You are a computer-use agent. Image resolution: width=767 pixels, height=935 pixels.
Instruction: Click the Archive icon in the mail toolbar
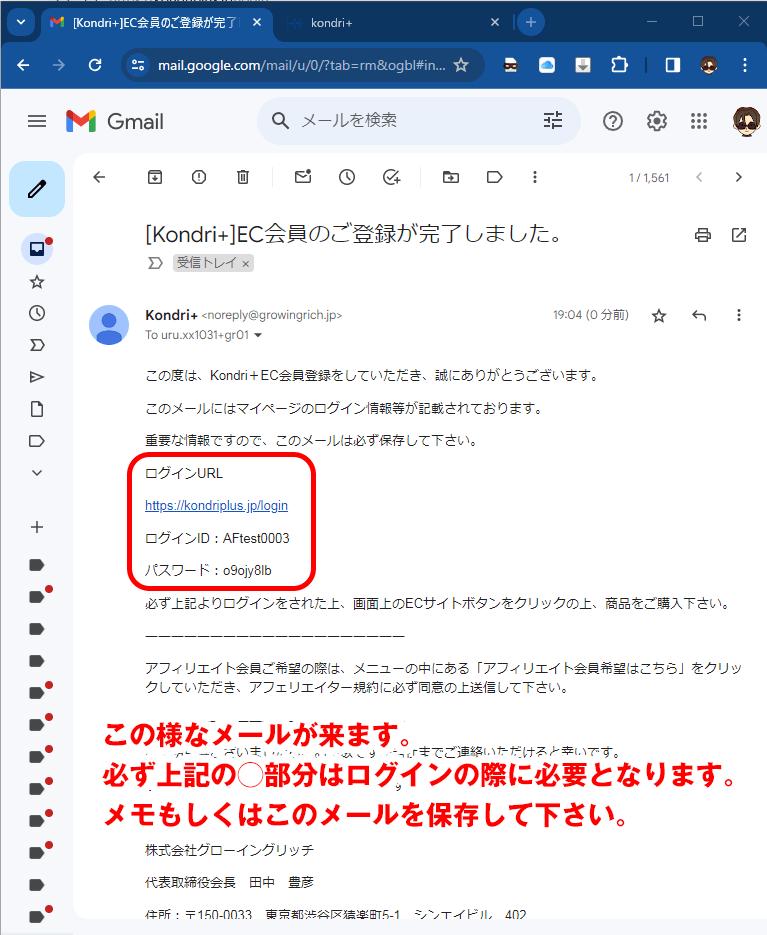pyautogui.click(x=155, y=177)
